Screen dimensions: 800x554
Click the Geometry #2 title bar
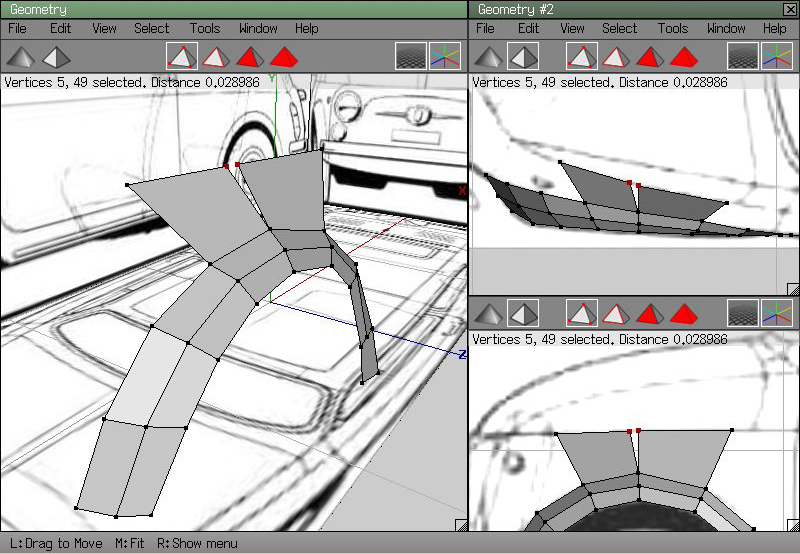(620, 9)
